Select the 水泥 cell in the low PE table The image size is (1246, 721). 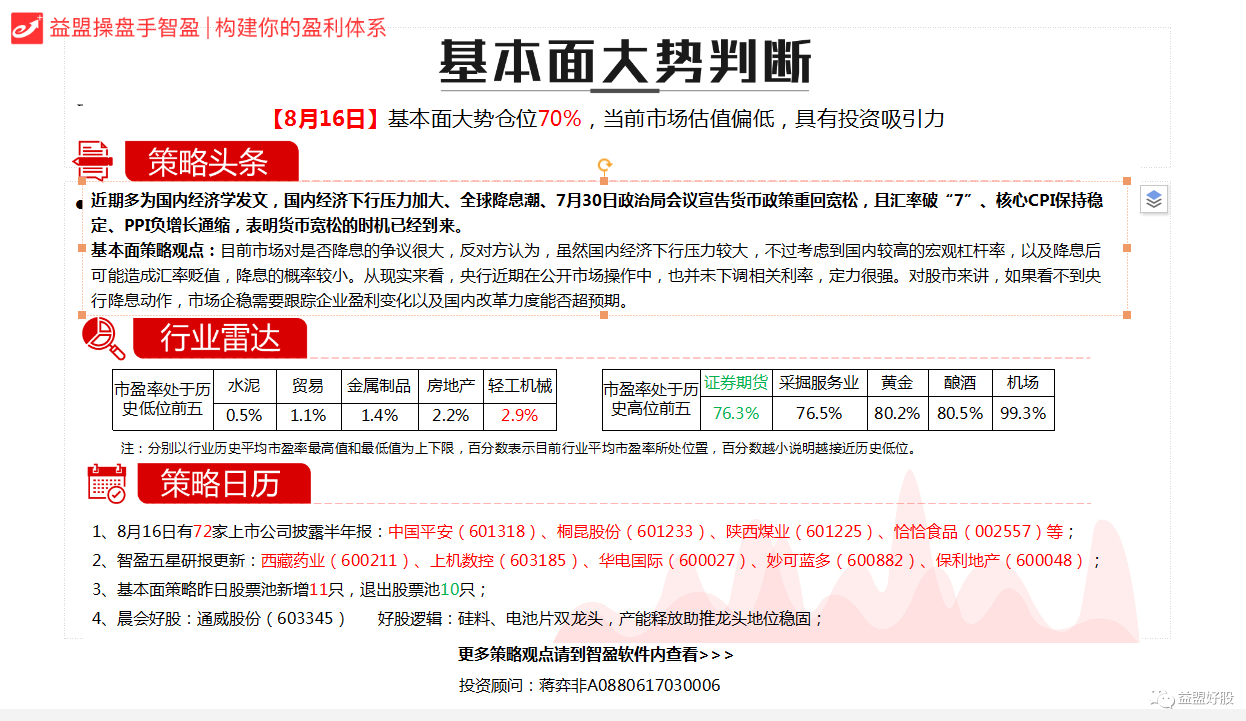[x=244, y=385]
